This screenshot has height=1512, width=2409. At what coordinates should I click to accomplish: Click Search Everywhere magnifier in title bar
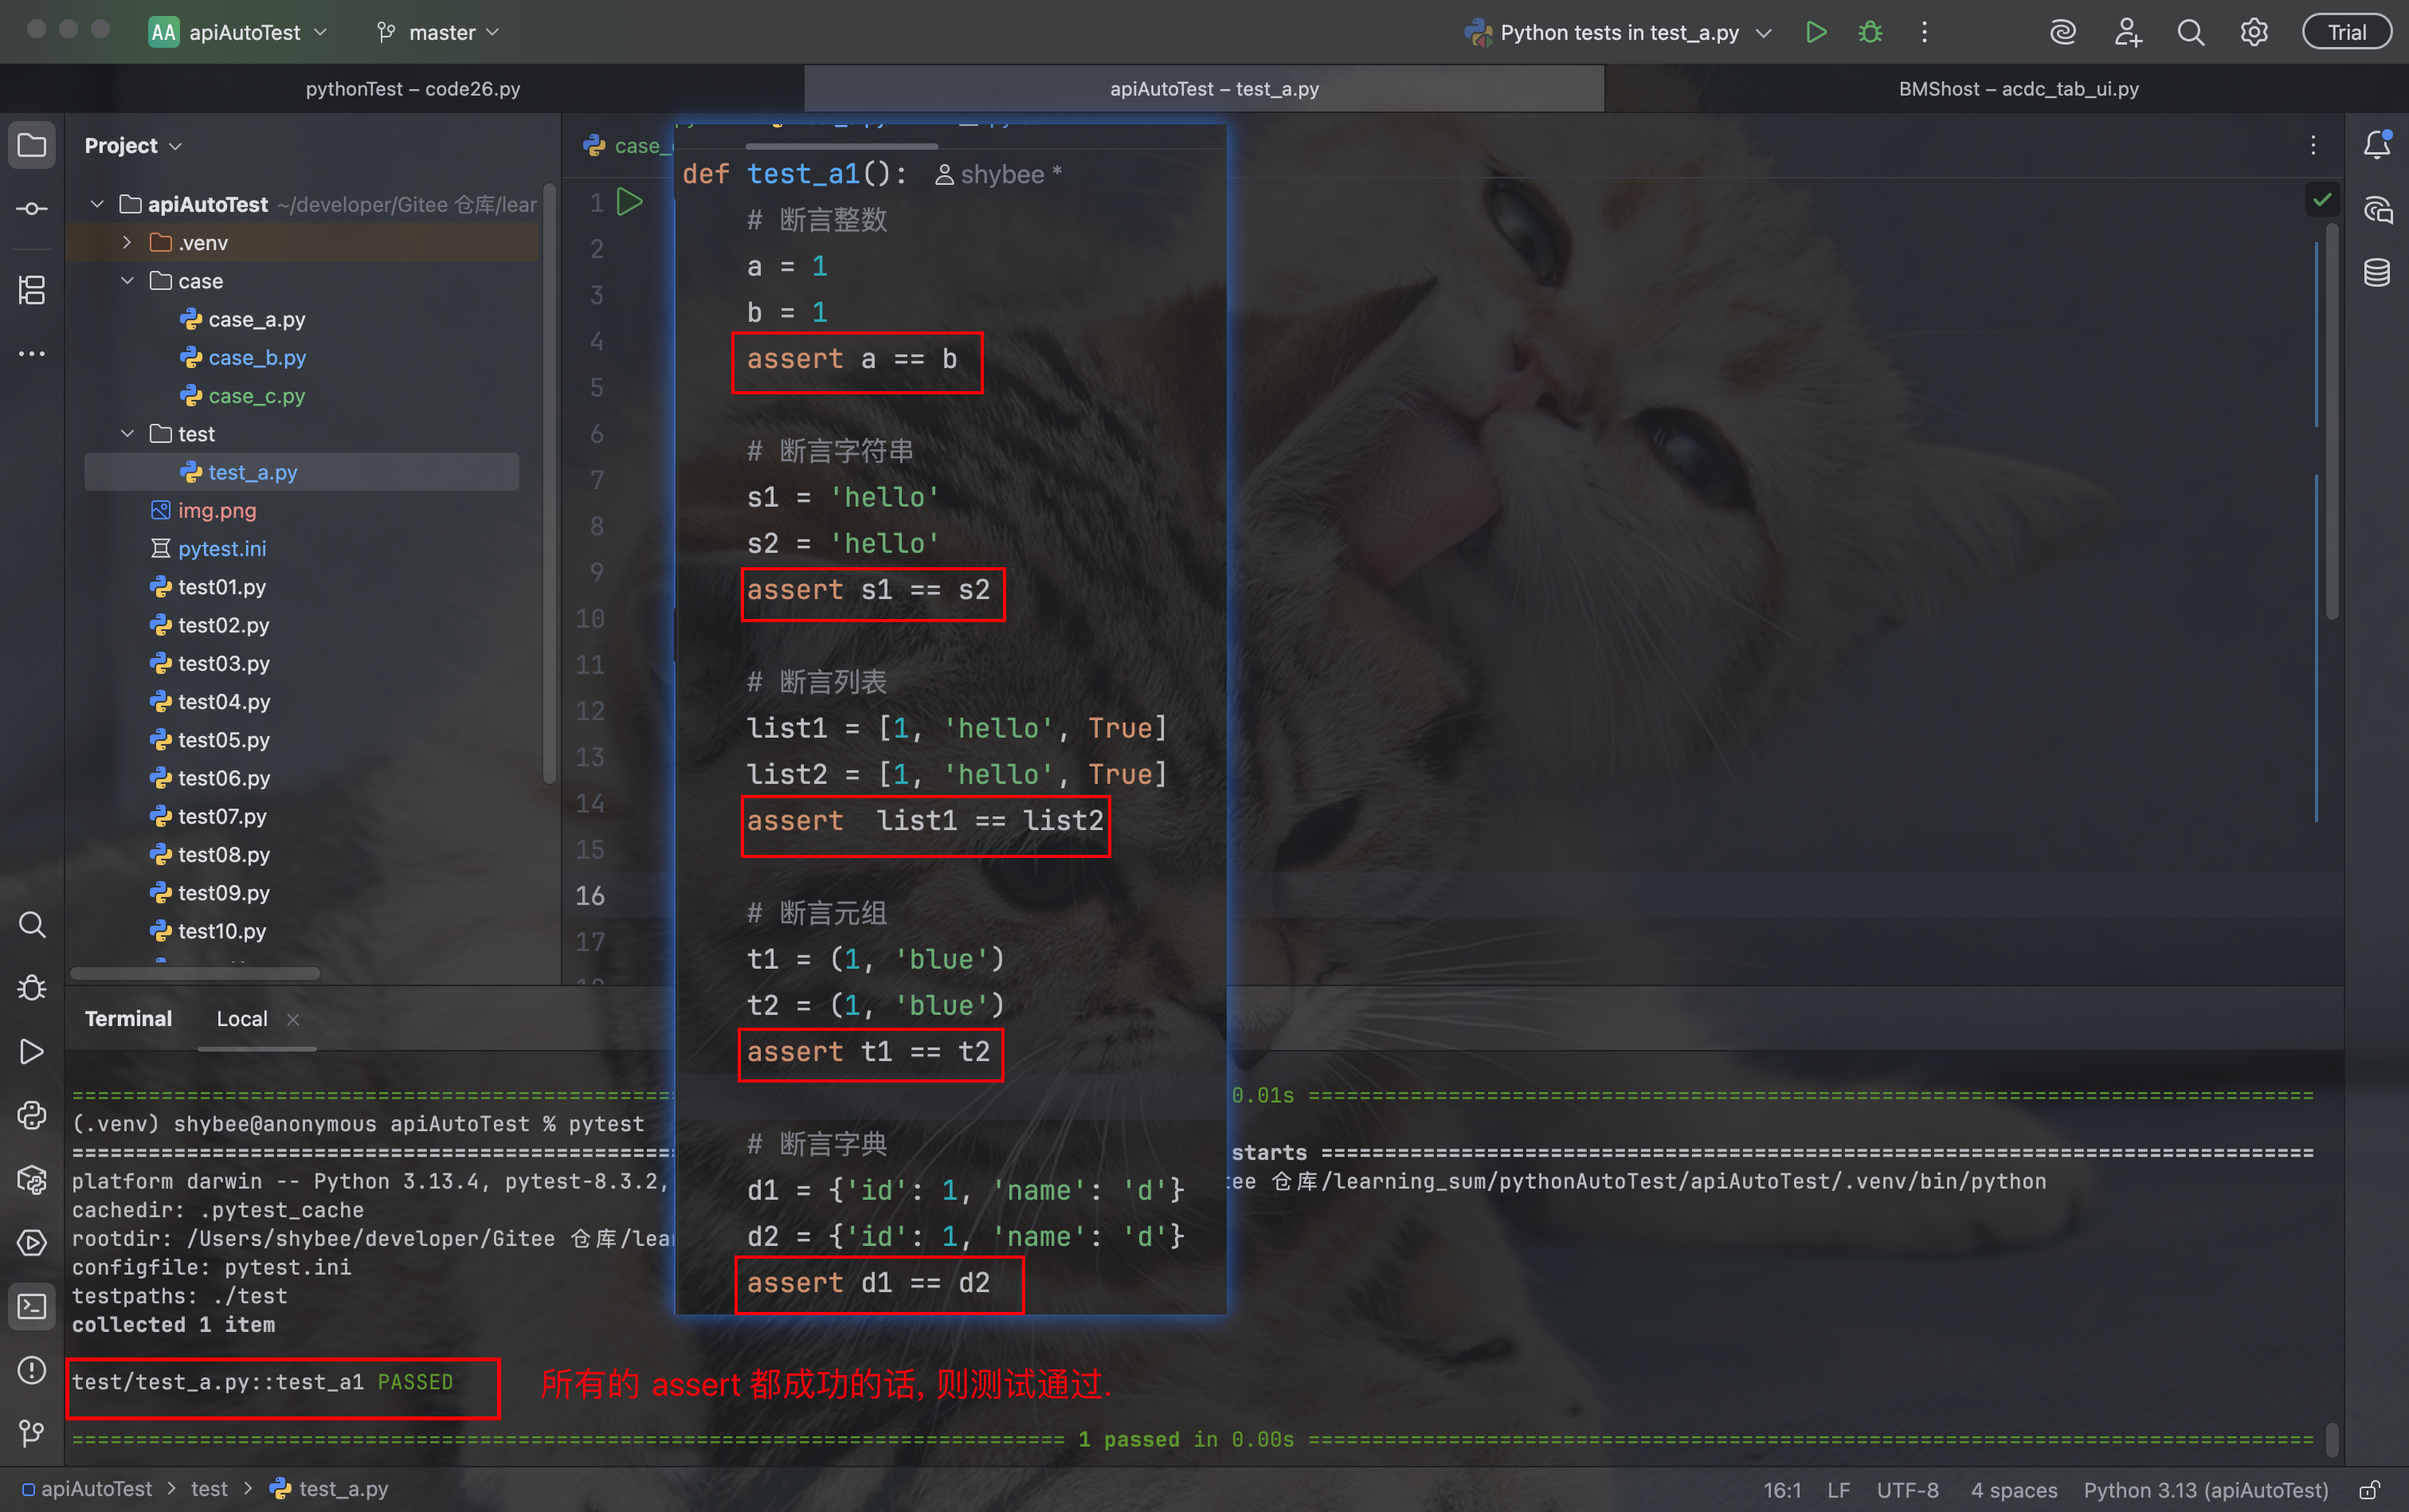coord(2190,32)
